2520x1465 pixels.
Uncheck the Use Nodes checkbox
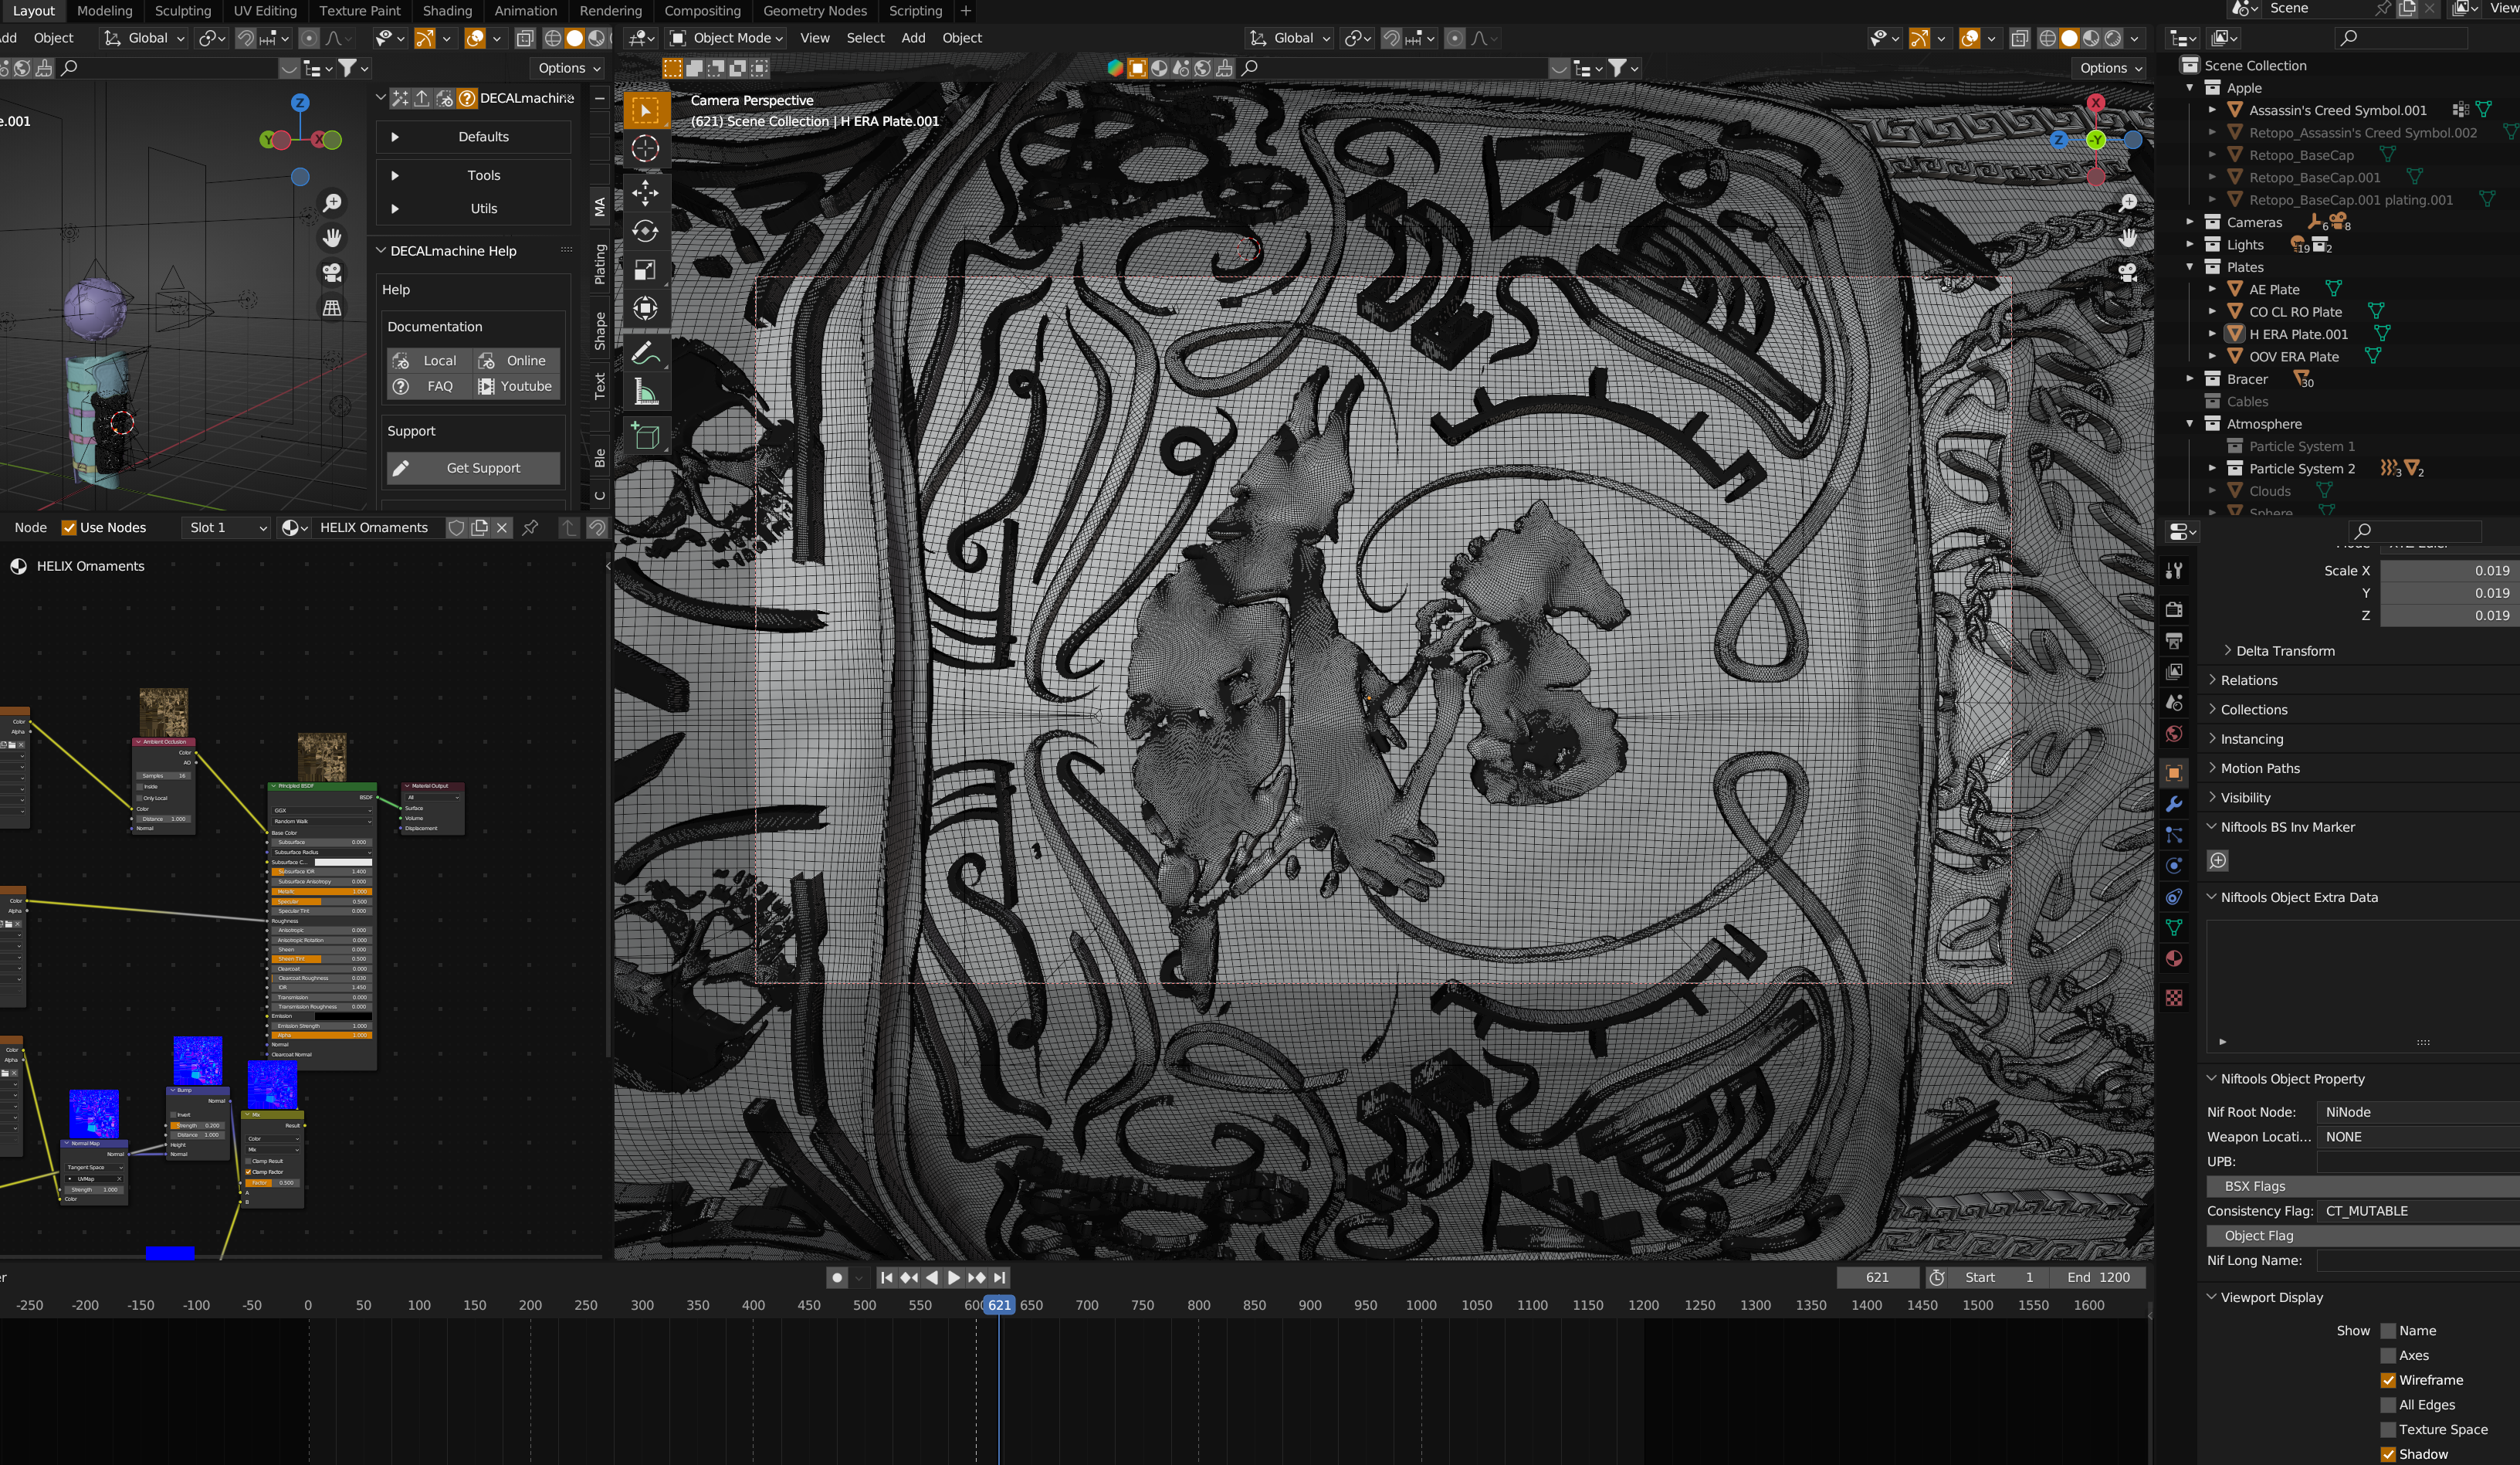(x=69, y=528)
